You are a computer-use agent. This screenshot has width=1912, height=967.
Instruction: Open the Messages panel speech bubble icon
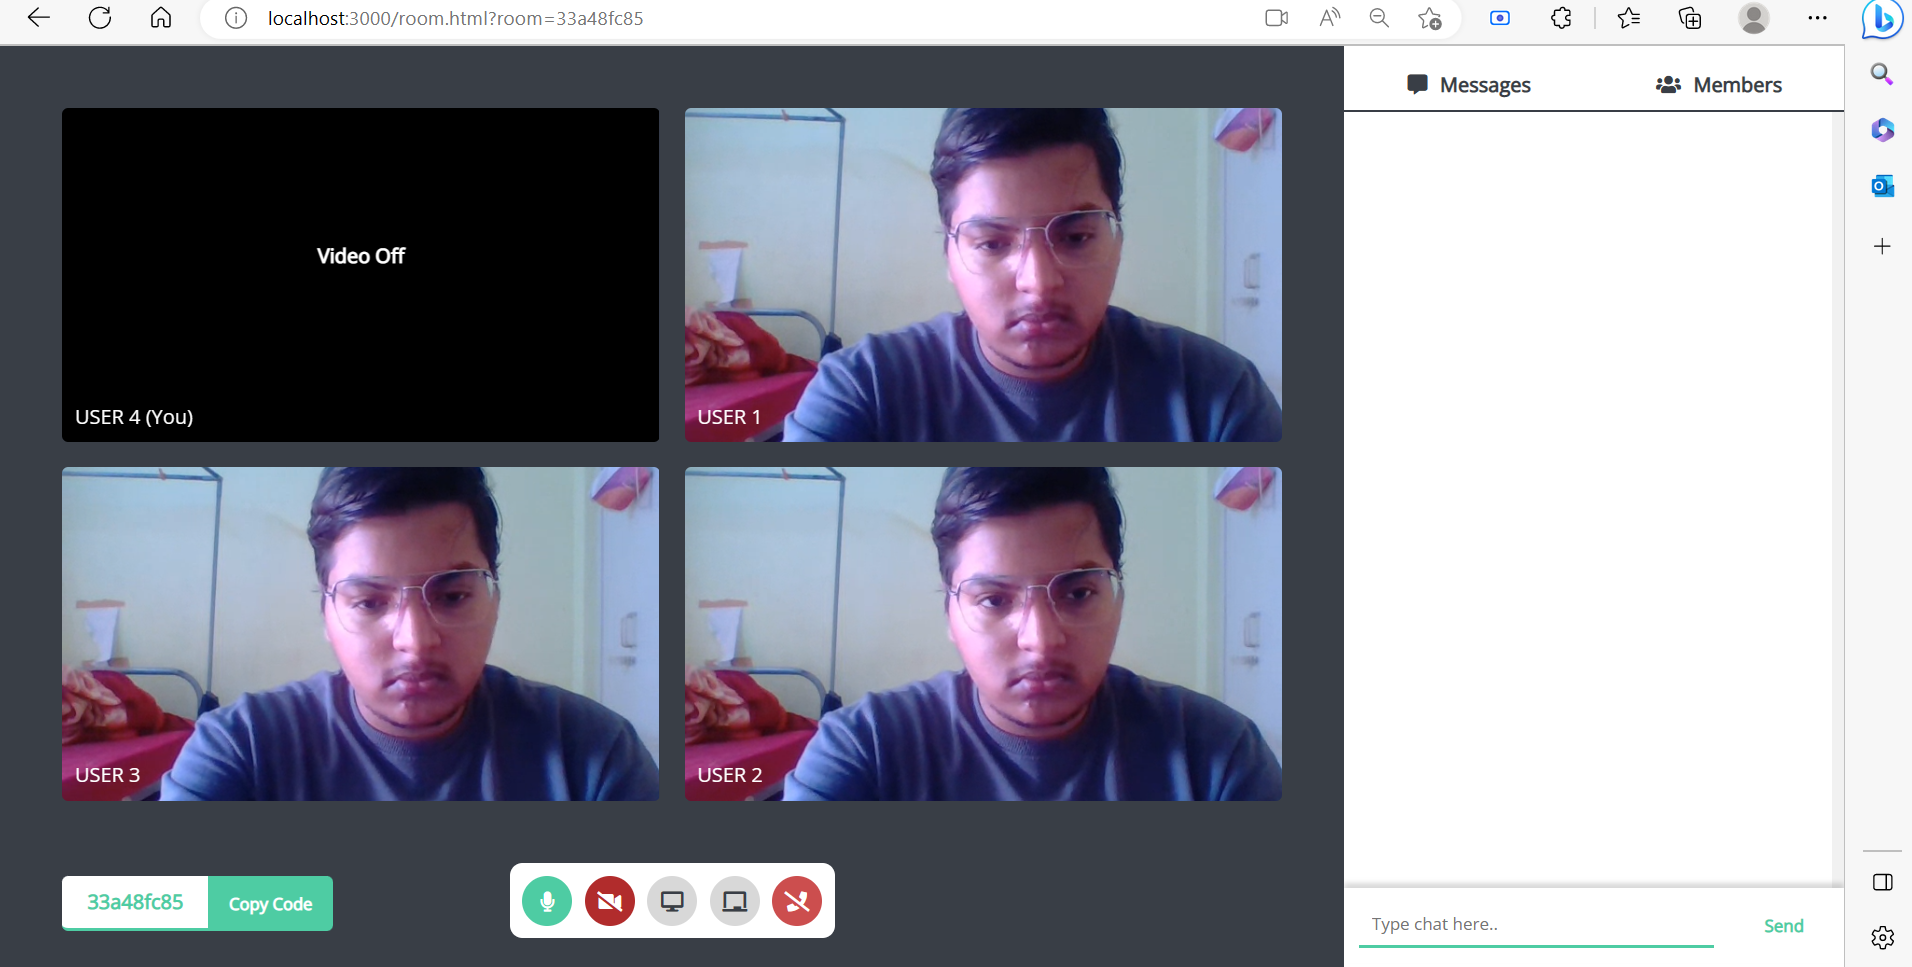(x=1417, y=85)
